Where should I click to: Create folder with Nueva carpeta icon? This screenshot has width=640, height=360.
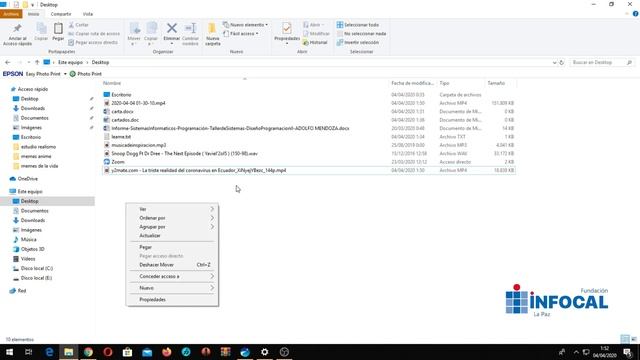tap(212, 29)
